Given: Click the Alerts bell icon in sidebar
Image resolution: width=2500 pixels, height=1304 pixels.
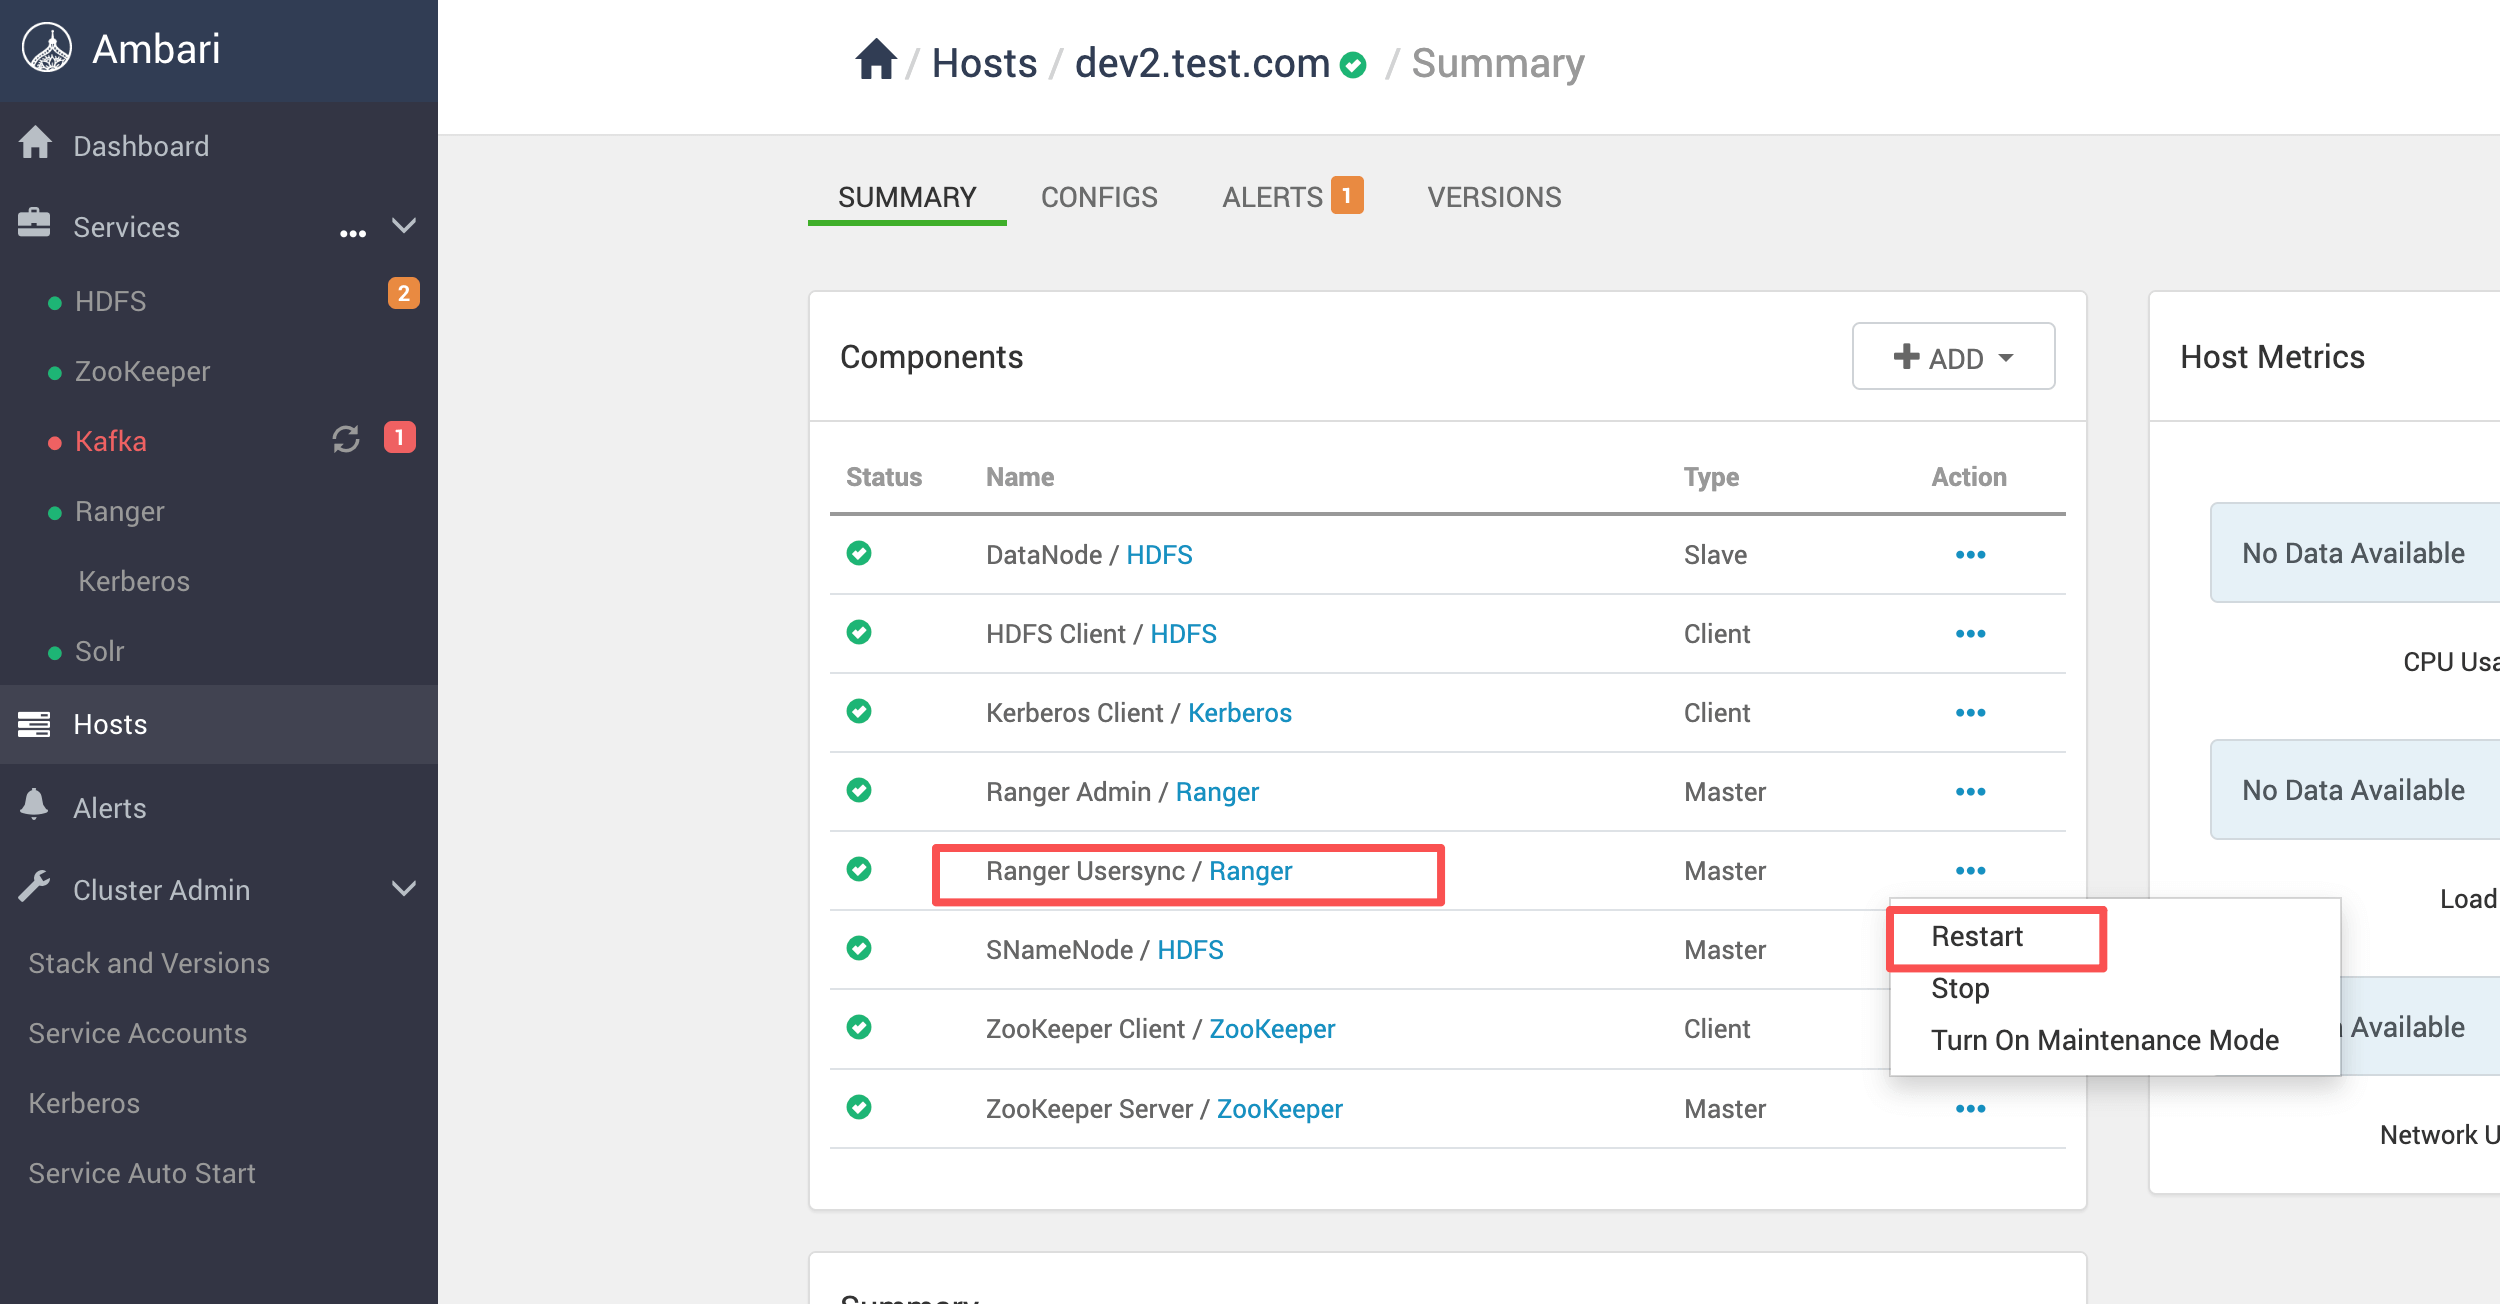Looking at the screenshot, I should point(34,805).
